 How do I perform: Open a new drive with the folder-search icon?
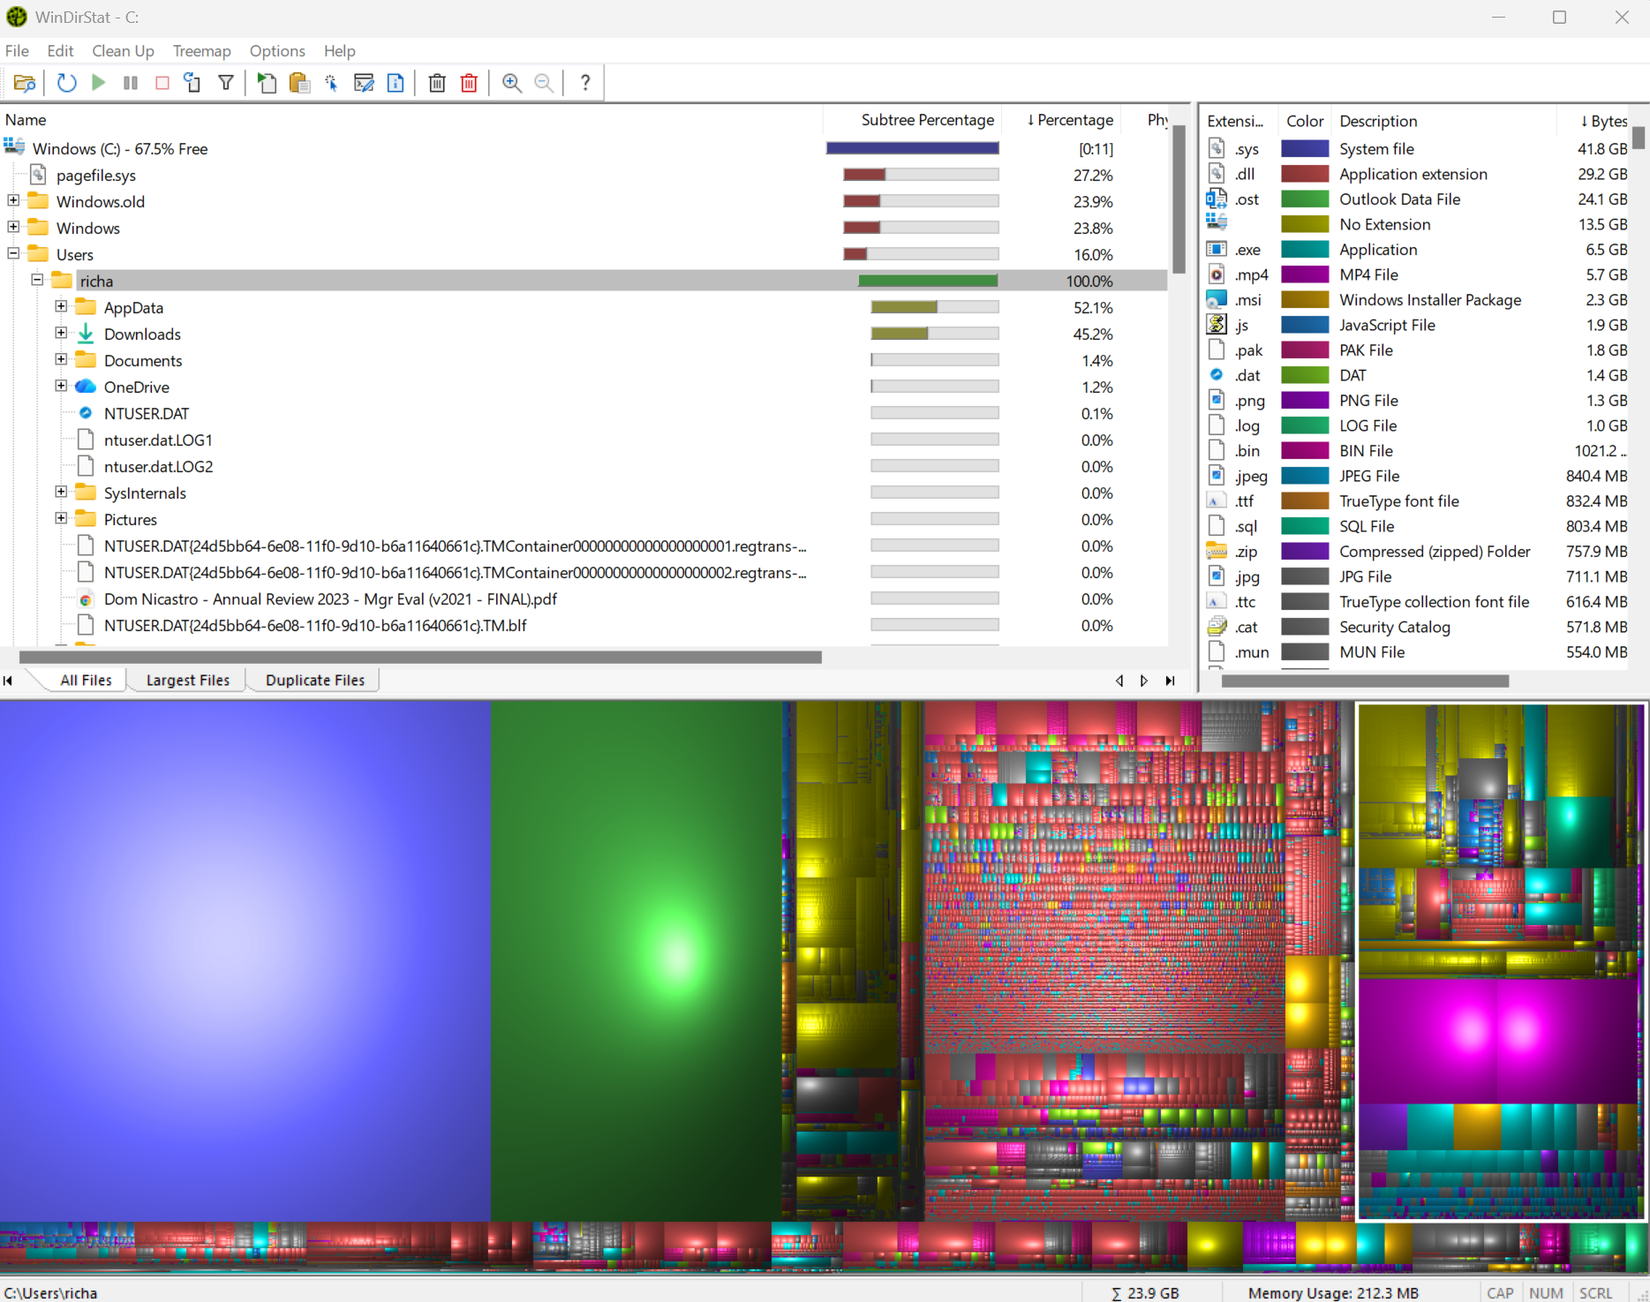tap(24, 83)
